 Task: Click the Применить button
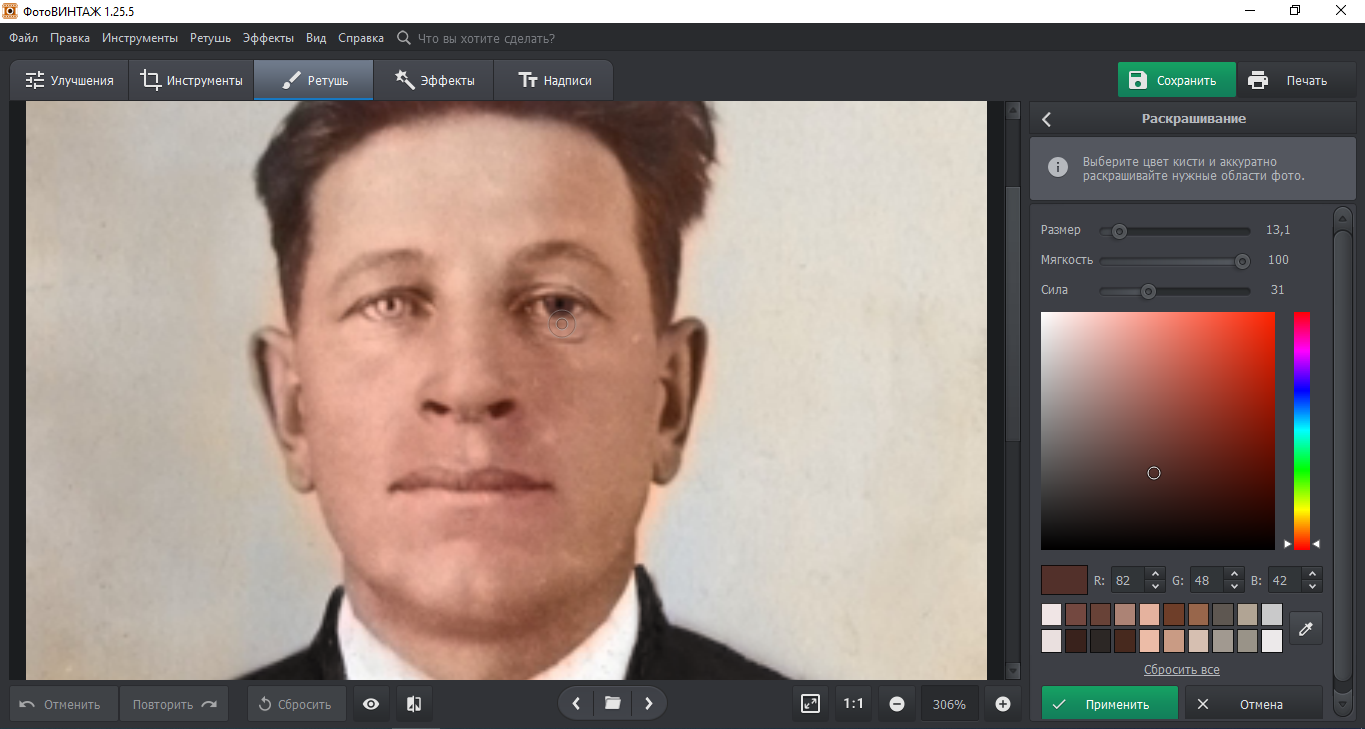1108,704
